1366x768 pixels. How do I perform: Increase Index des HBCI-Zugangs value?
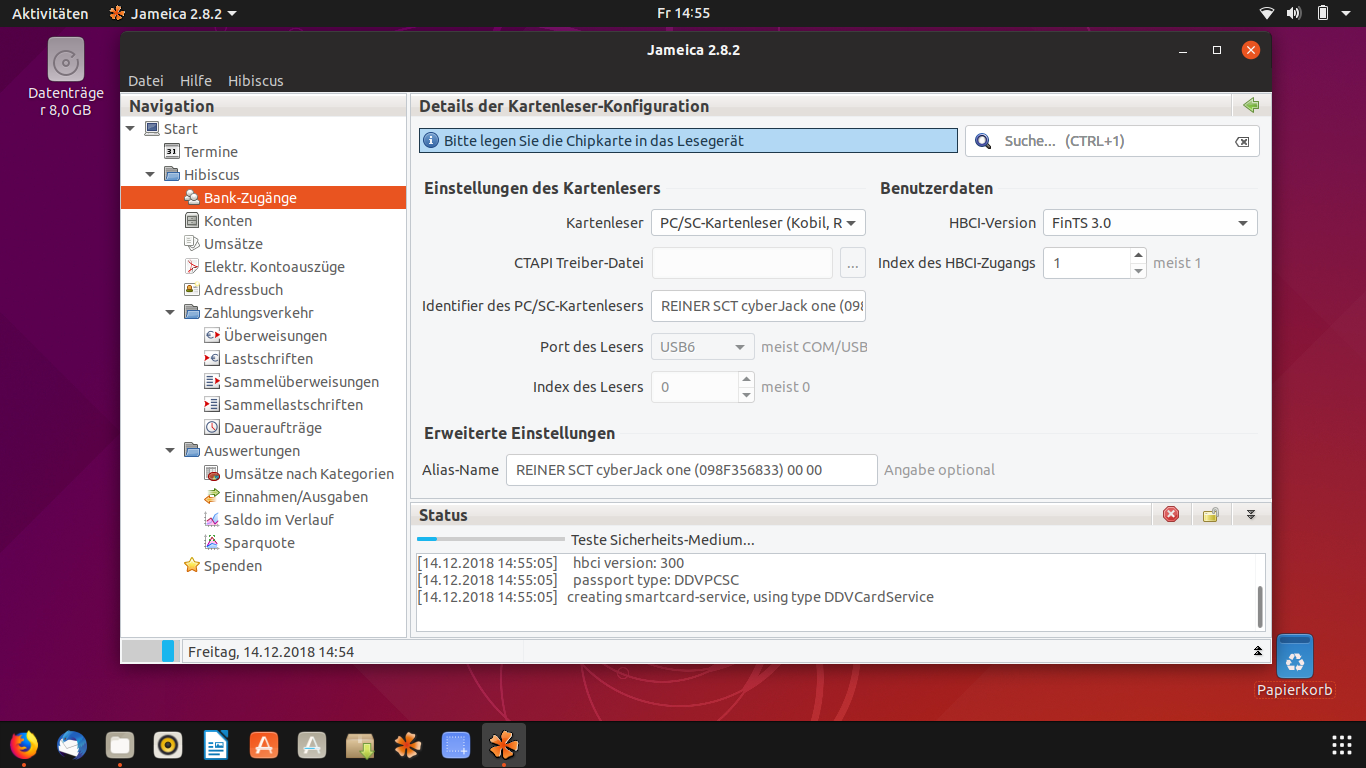(x=1138, y=255)
